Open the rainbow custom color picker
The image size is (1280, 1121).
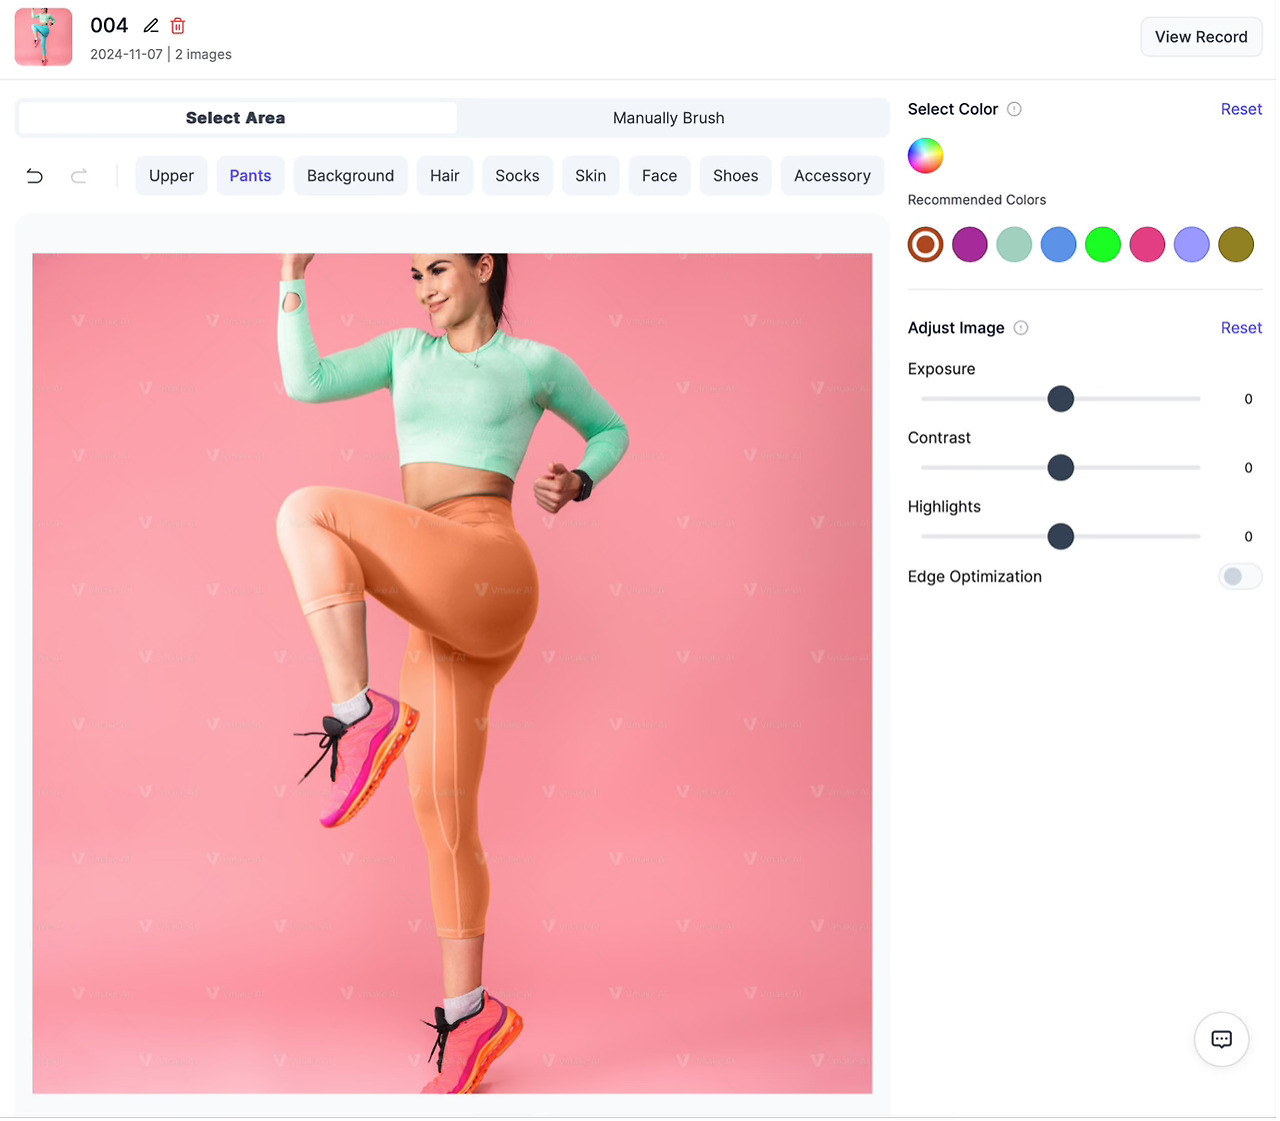coord(925,156)
